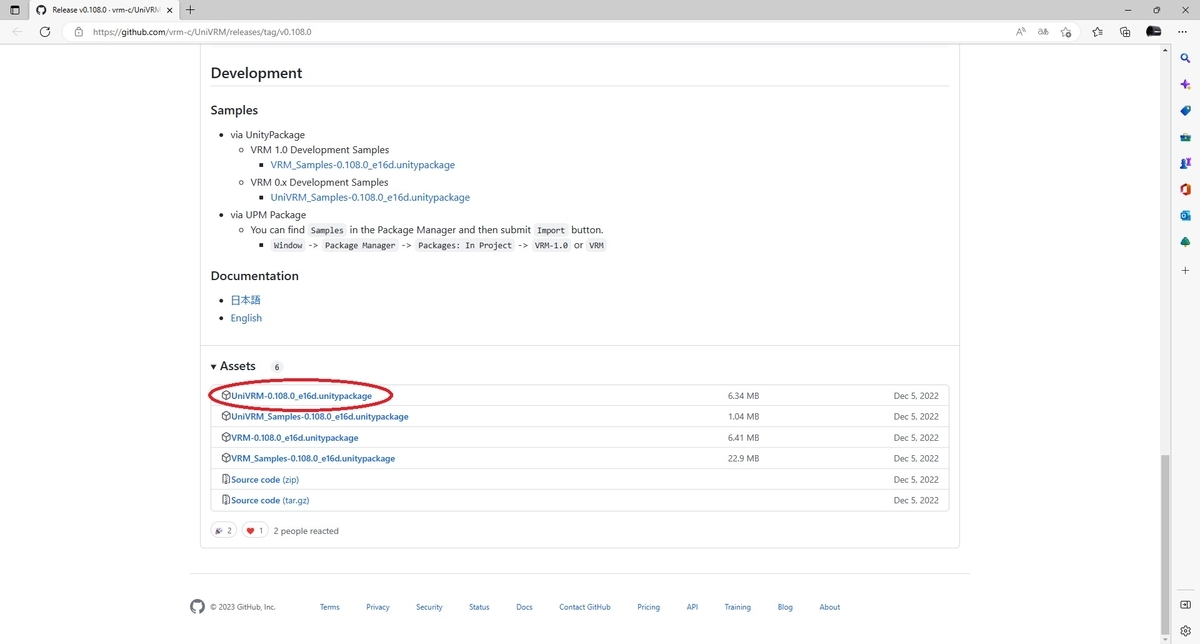Click the browser Back arrow

[x=17, y=32]
